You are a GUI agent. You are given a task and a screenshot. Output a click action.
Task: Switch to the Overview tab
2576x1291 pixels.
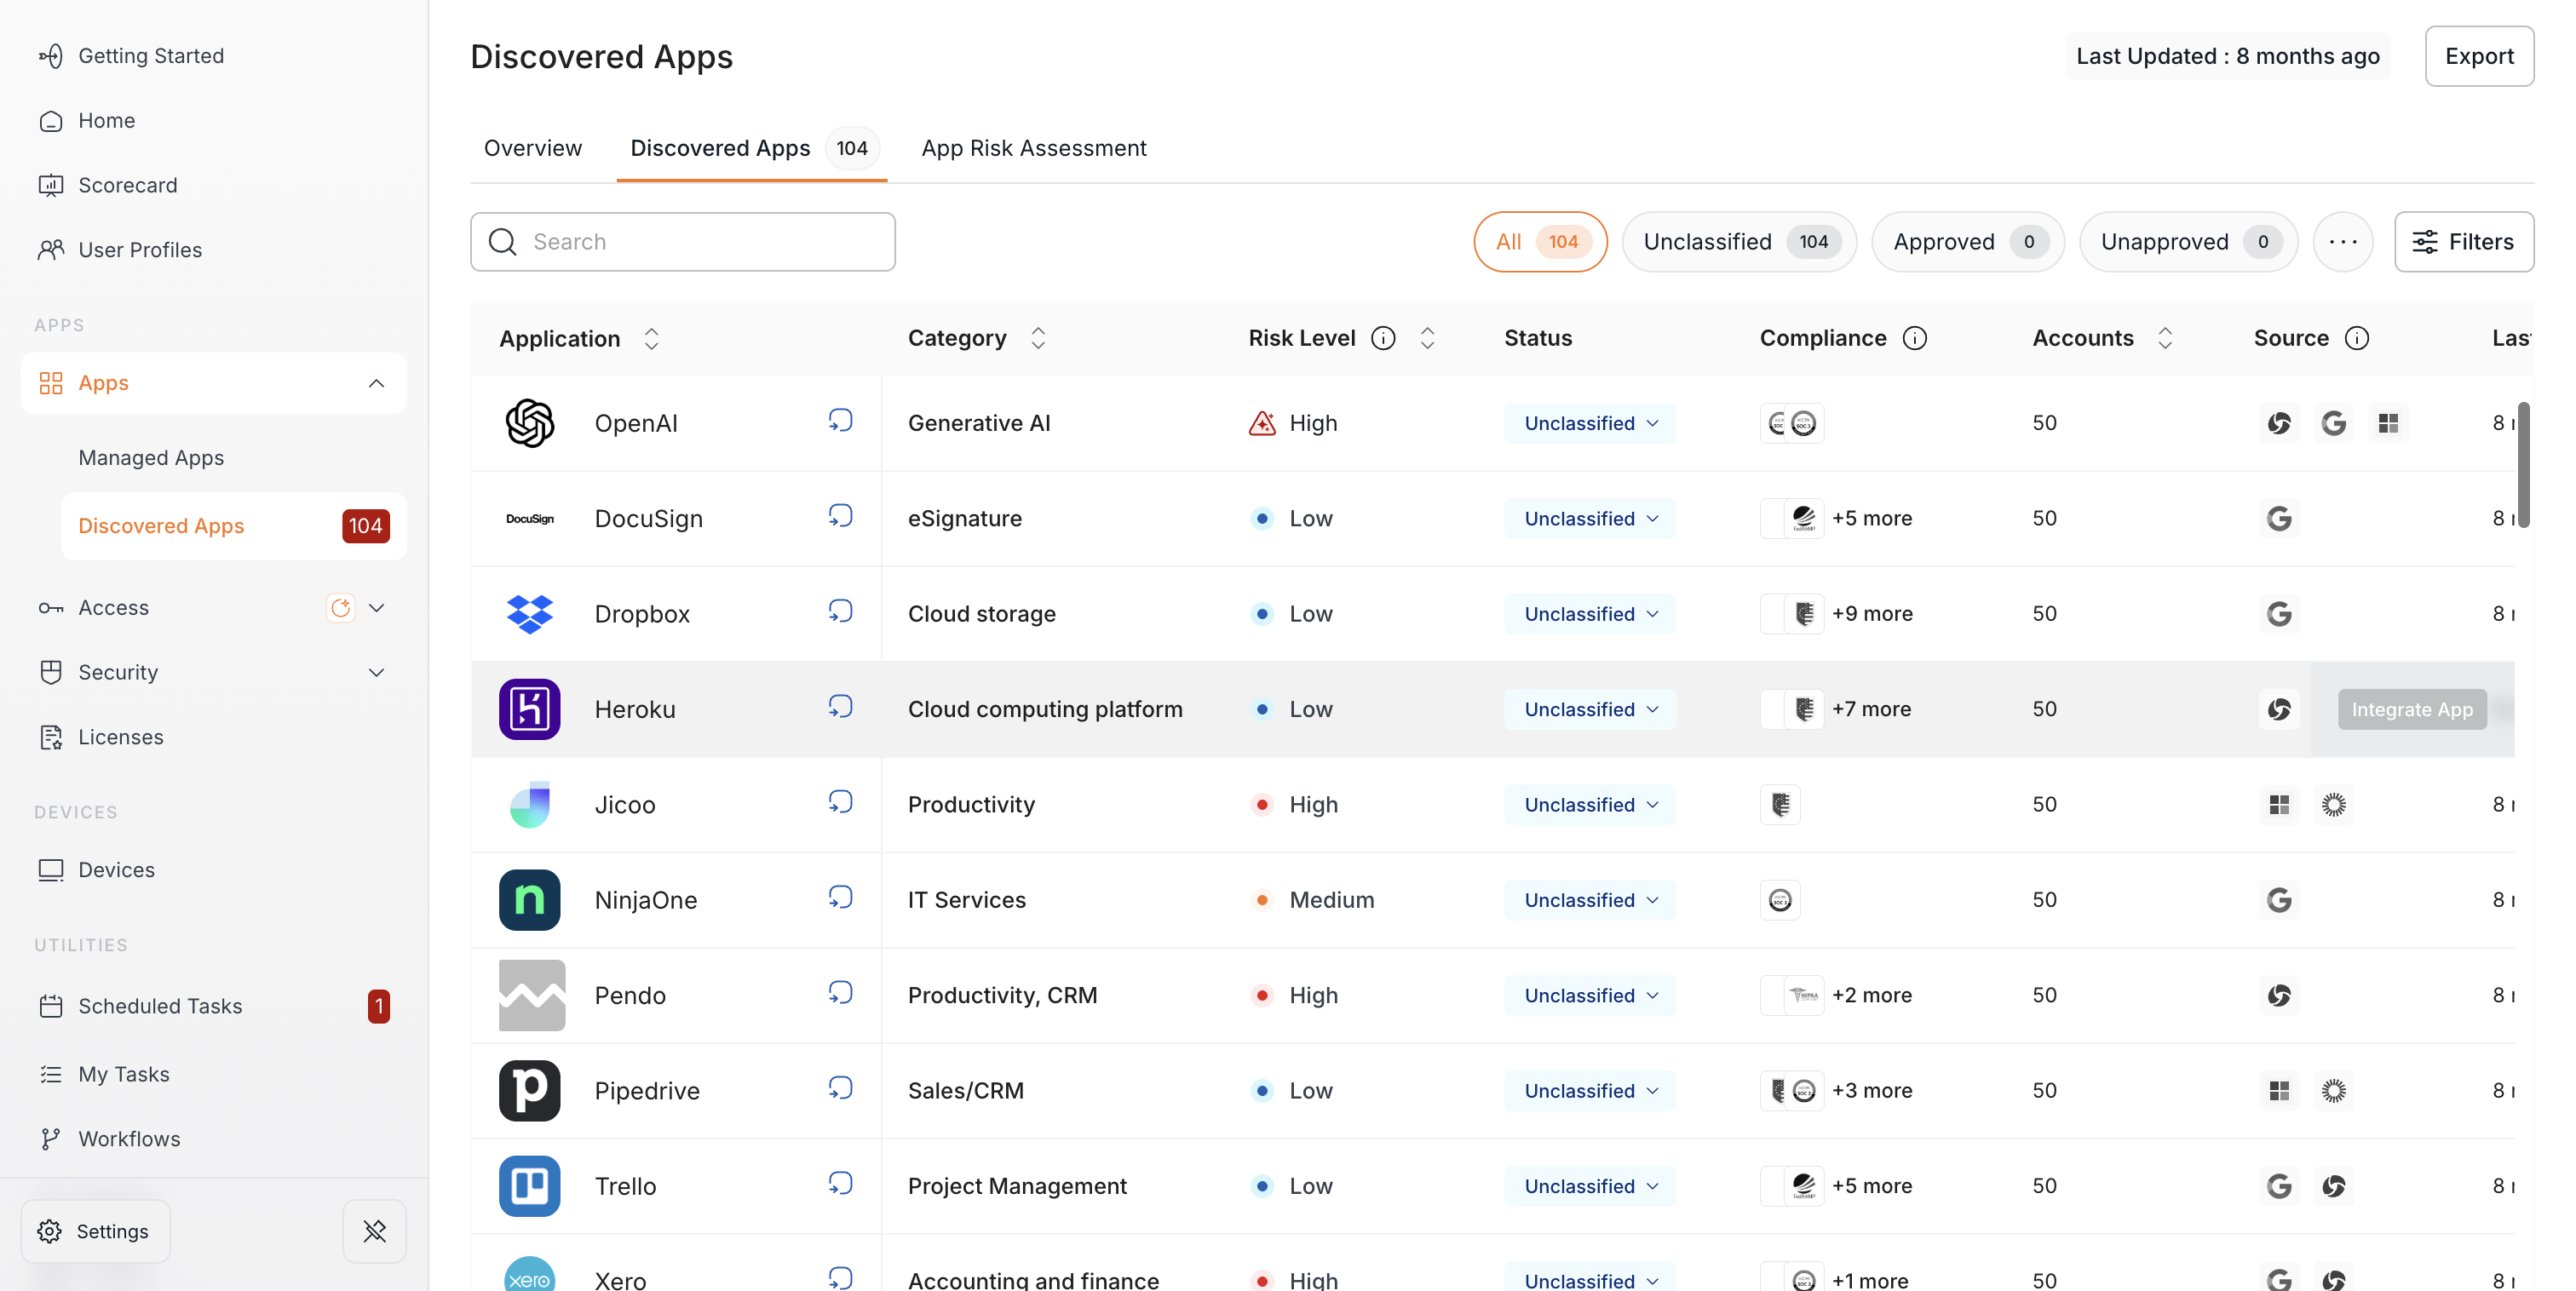(x=532, y=148)
